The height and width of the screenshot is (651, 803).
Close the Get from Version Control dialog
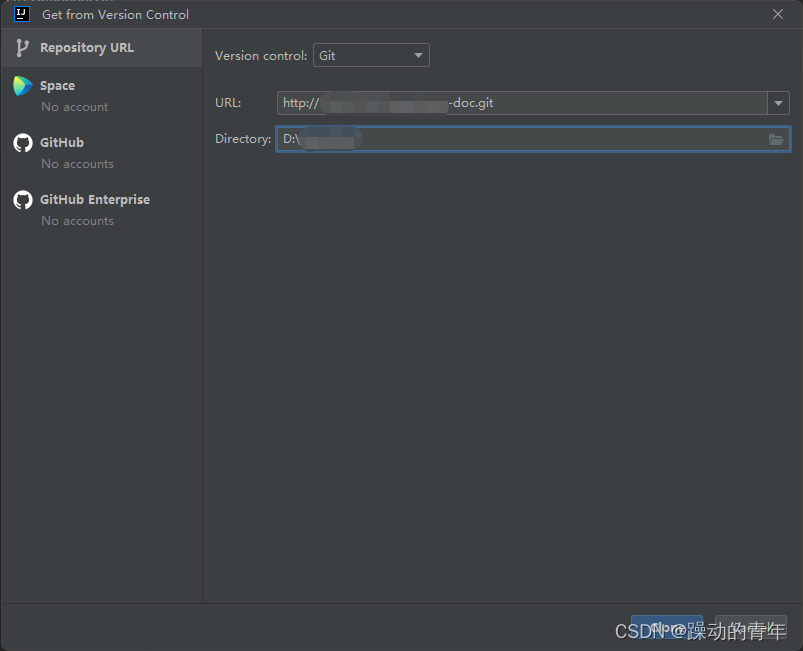pyautogui.click(x=777, y=14)
